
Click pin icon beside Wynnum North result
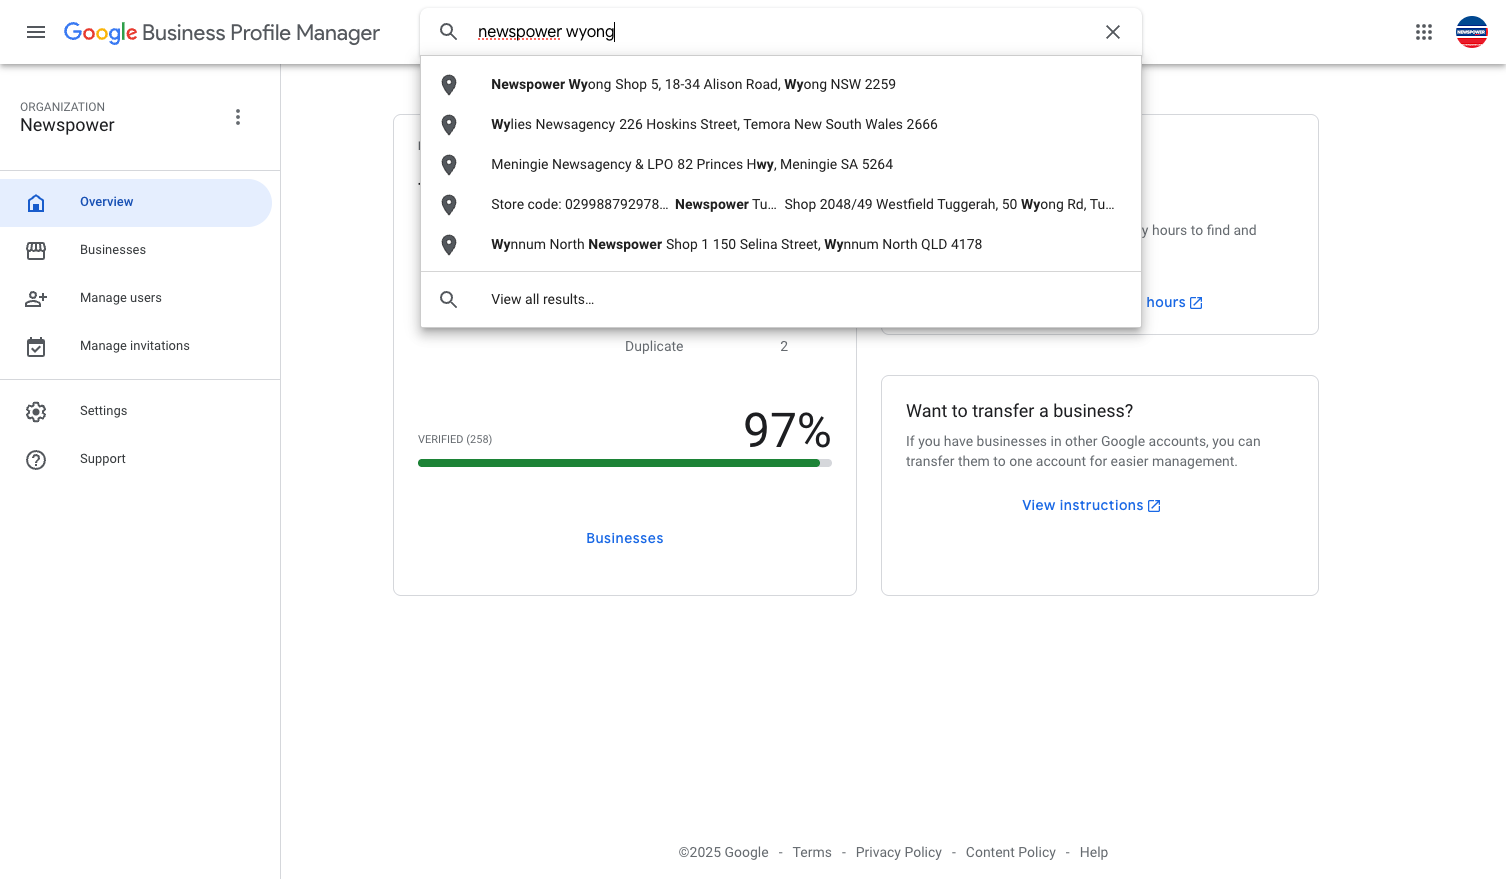click(x=449, y=245)
